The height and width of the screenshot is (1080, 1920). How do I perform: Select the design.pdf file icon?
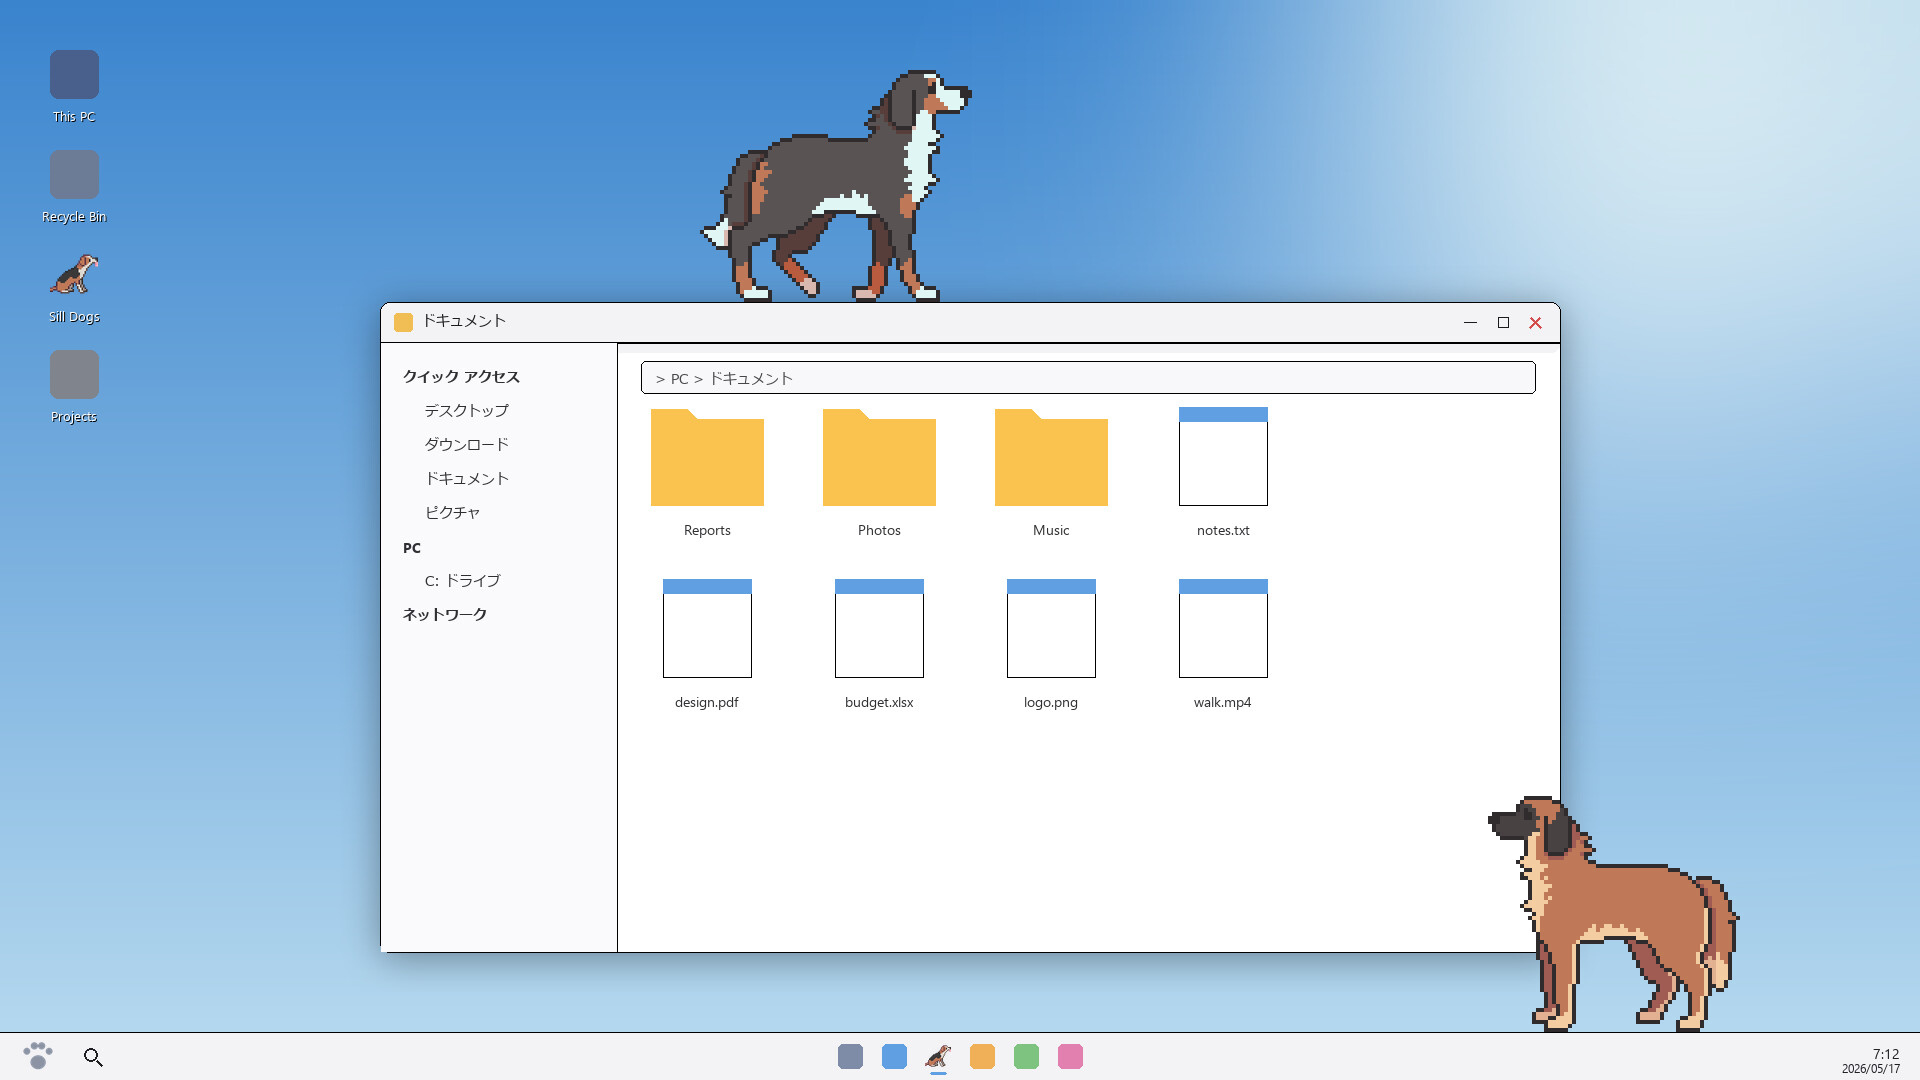tap(707, 628)
